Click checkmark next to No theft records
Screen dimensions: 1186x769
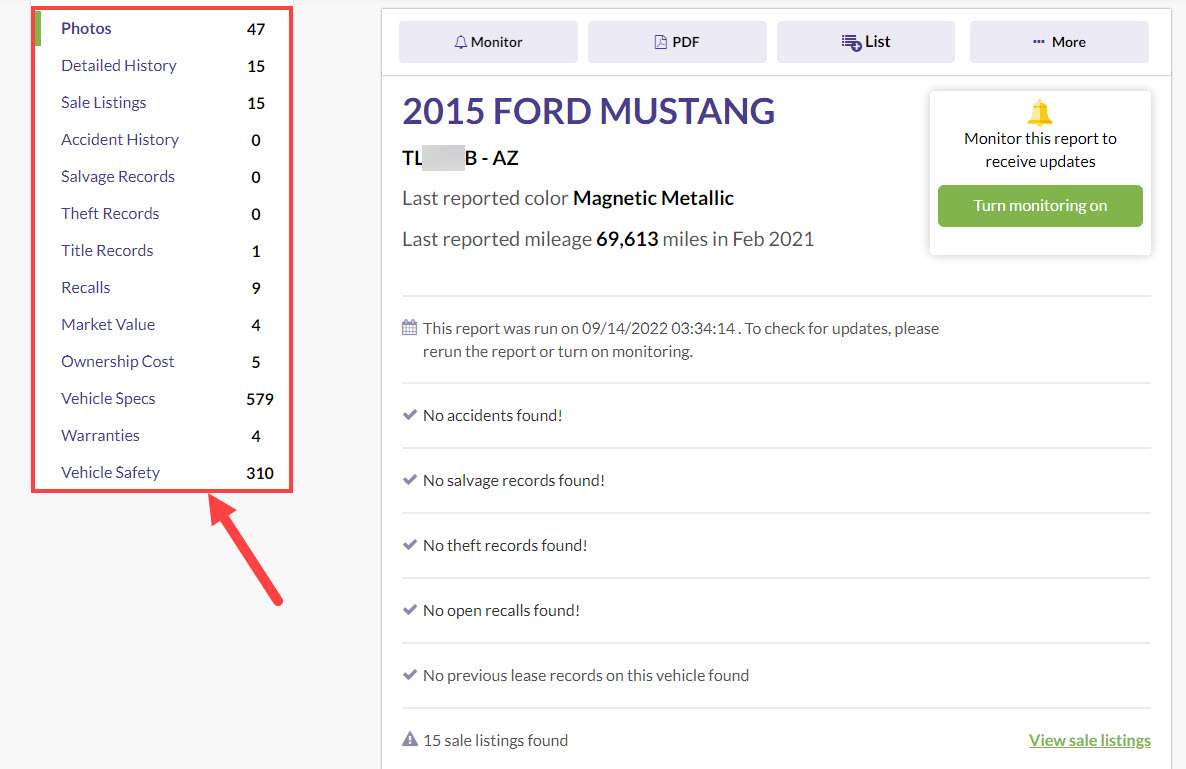(x=410, y=544)
